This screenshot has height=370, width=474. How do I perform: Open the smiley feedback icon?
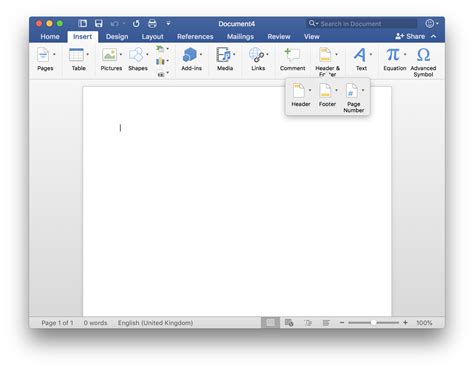(x=430, y=23)
